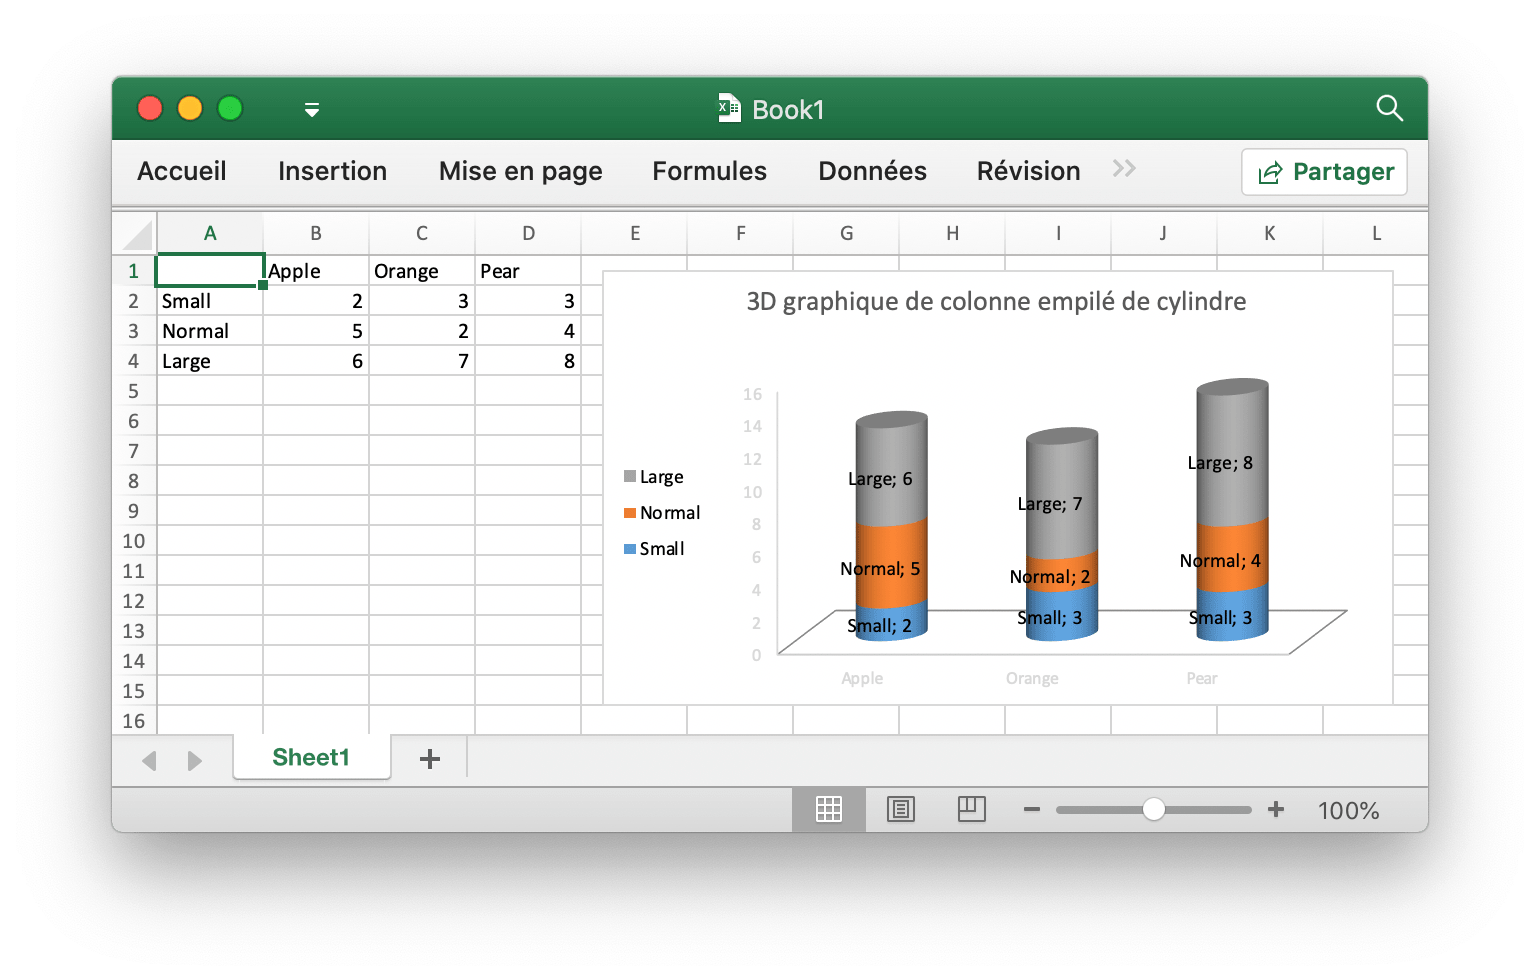Select the Sheet1 tab
The width and height of the screenshot is (1540, 980).
point(311,758)
